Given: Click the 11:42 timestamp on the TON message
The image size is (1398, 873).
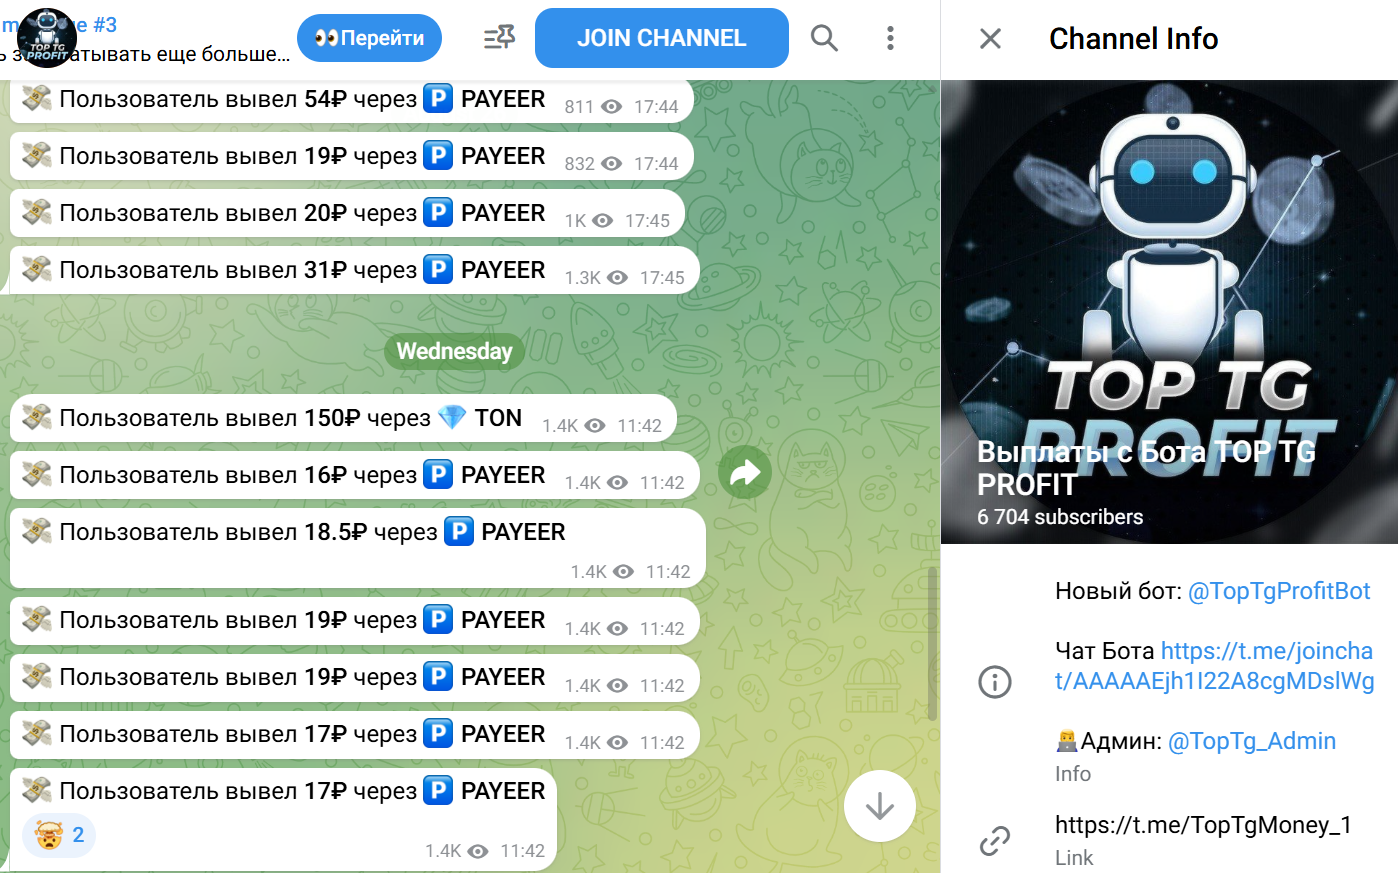Looking at the screenshot, I should pyautogui.click(x=640, y=426).
